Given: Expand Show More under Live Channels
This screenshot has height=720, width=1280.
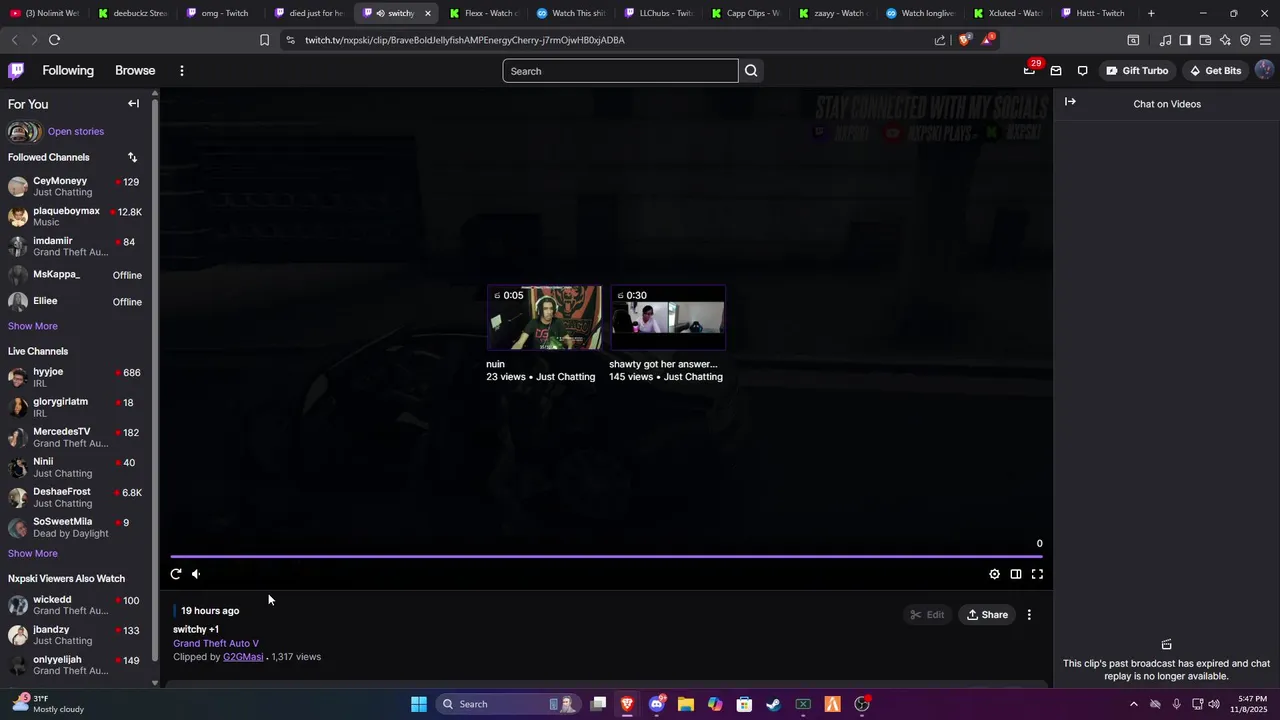Looking at the screenshot, I should pyautogui.click(x=33, y=554).
